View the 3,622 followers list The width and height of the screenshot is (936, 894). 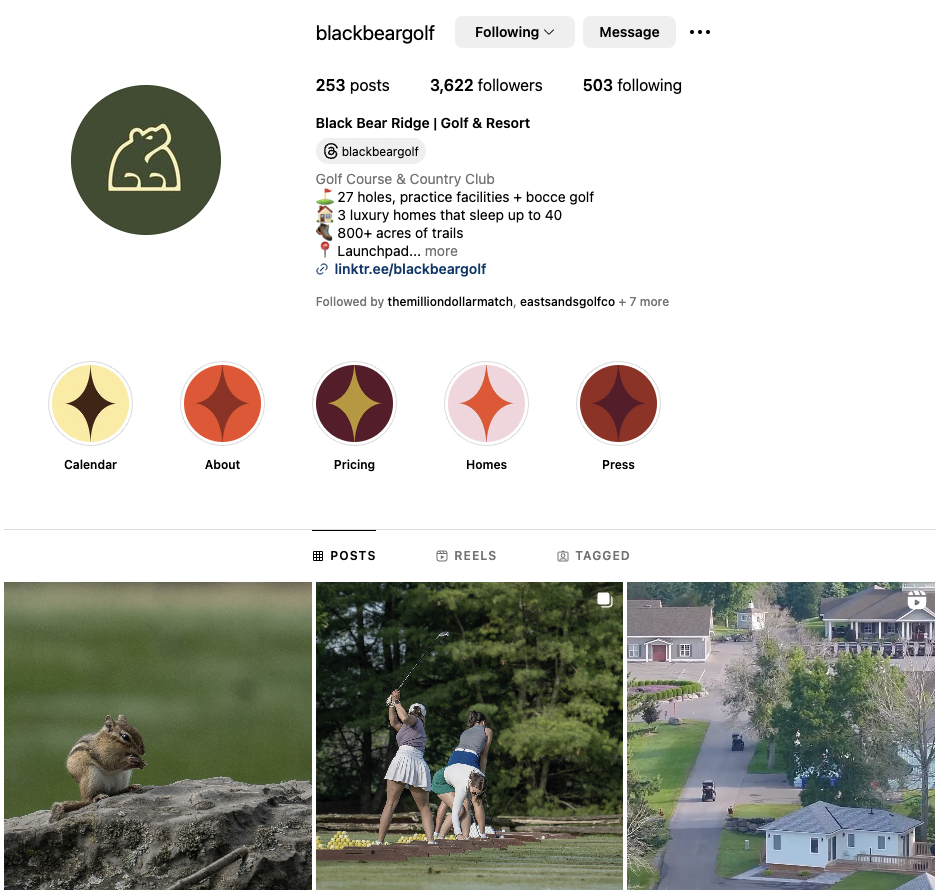[x=486, y=85]
